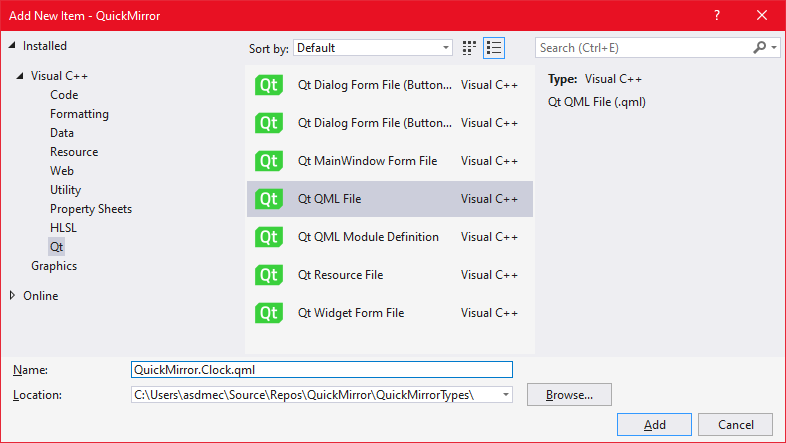Open the dialog help question mark
The image size is (786, 443).
717,16
